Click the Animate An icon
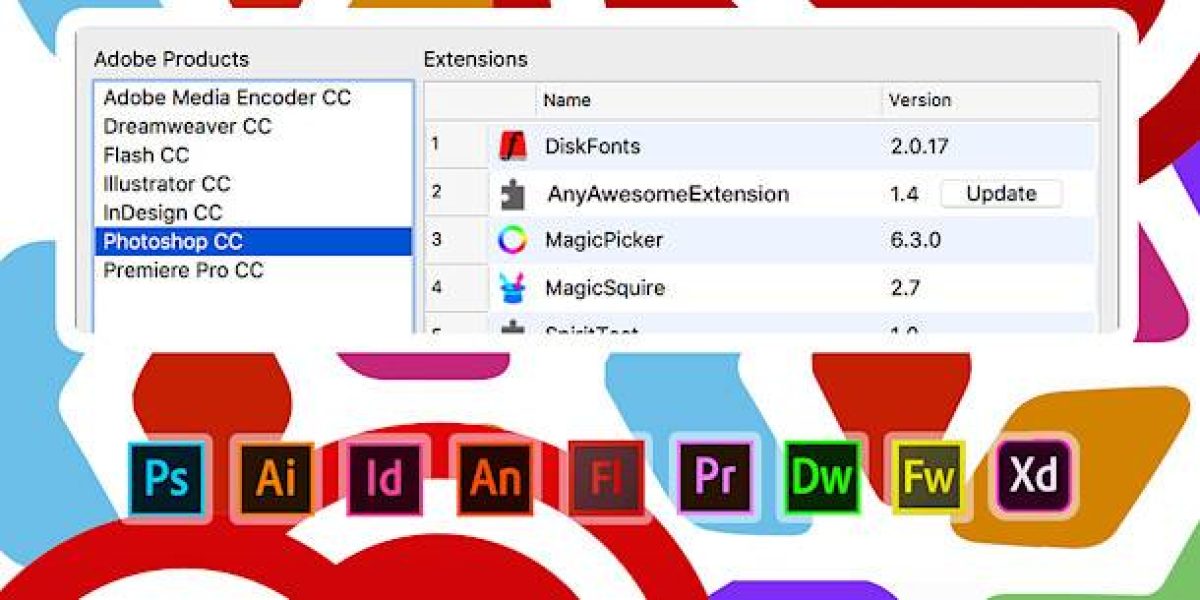This screenshot has height=600, width=1200. pyautogui.click(x=495, y=478)
